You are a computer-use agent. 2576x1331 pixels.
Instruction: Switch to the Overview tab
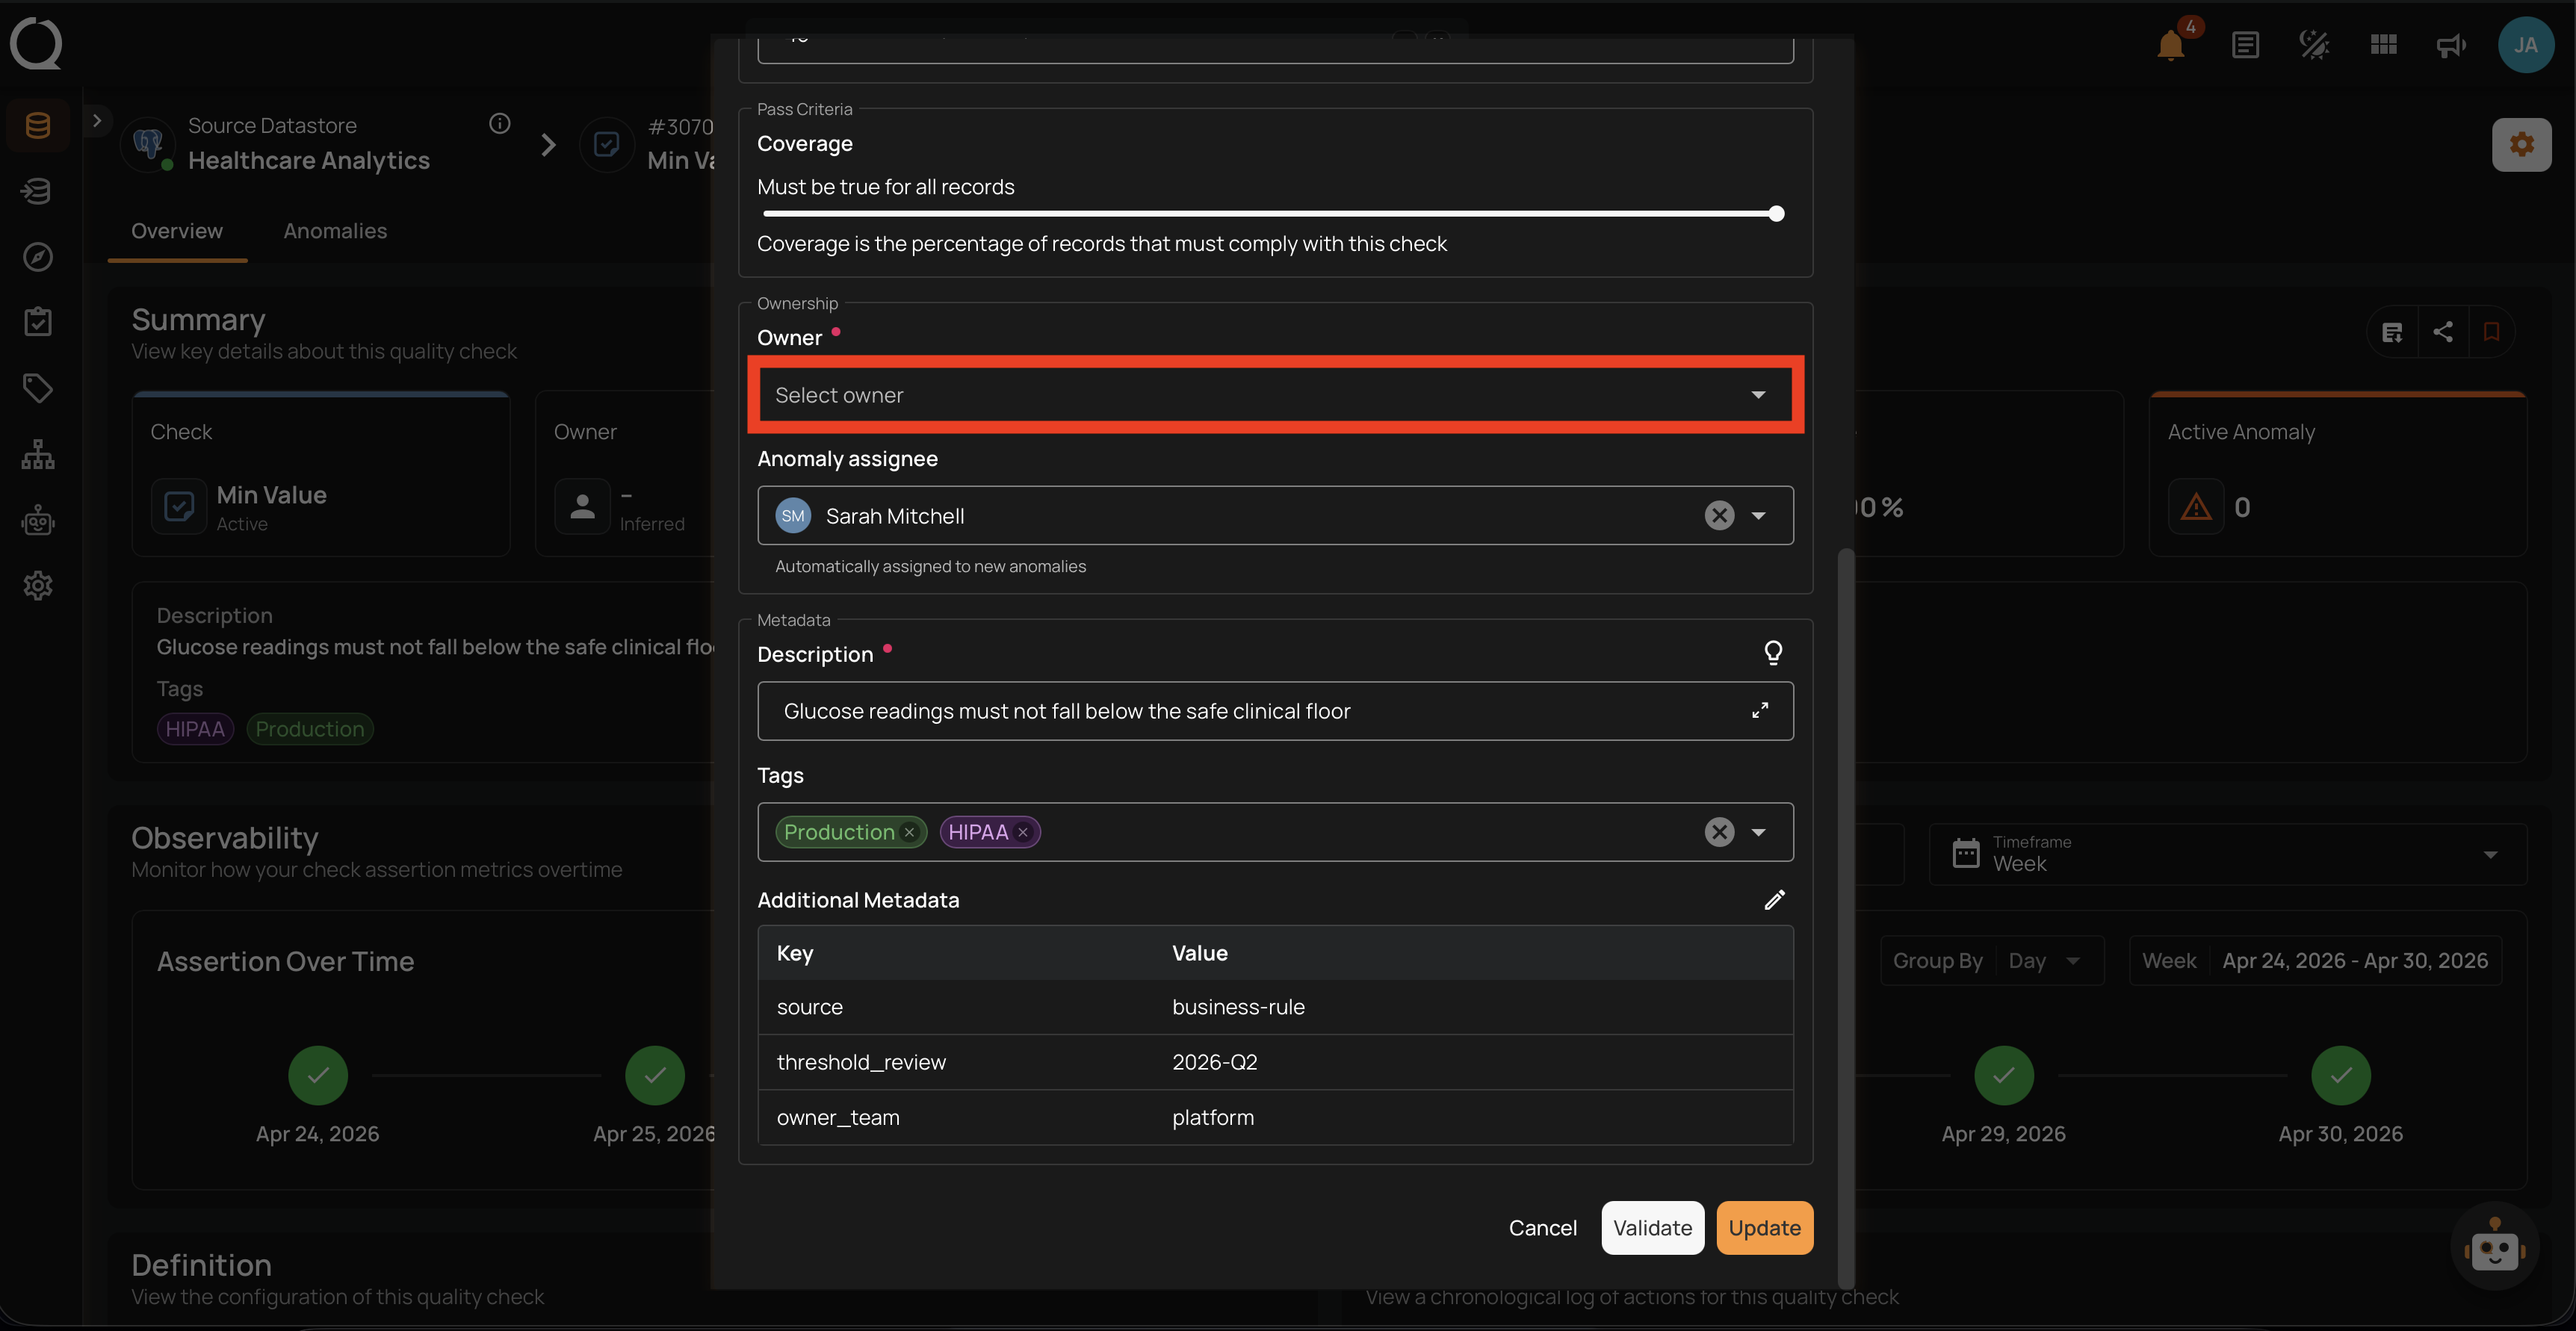tap(177, 231)
